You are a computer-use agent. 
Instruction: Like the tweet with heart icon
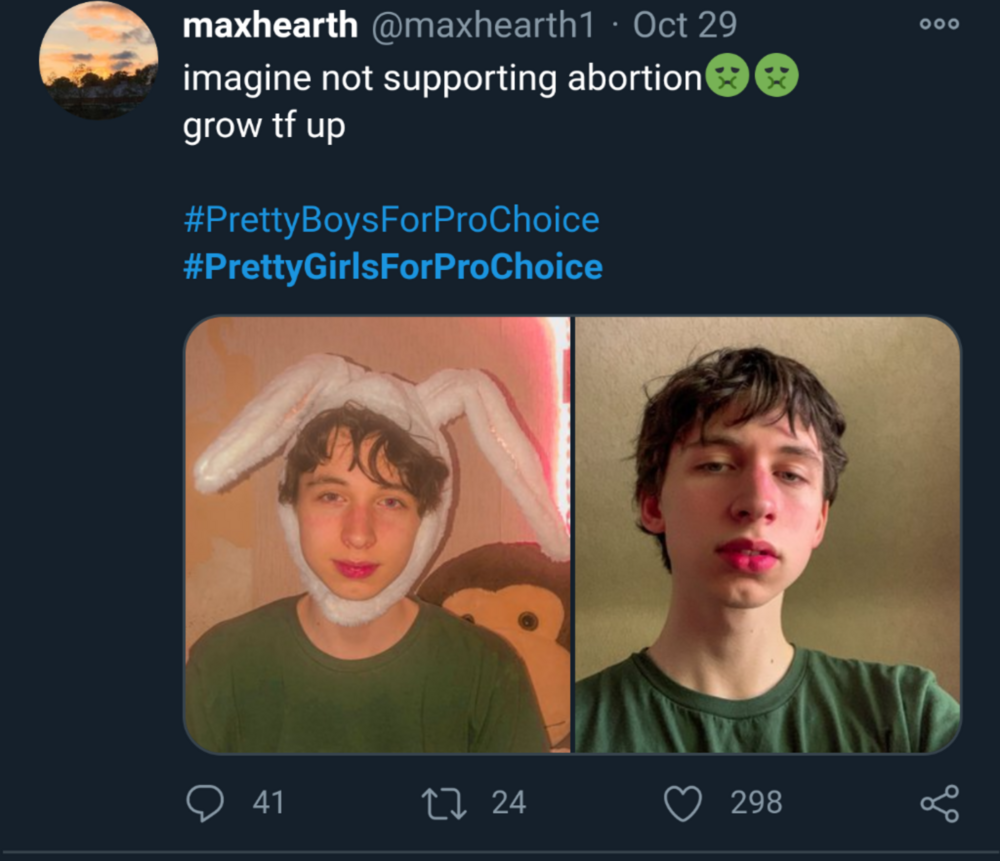click(x=683, y=804)
